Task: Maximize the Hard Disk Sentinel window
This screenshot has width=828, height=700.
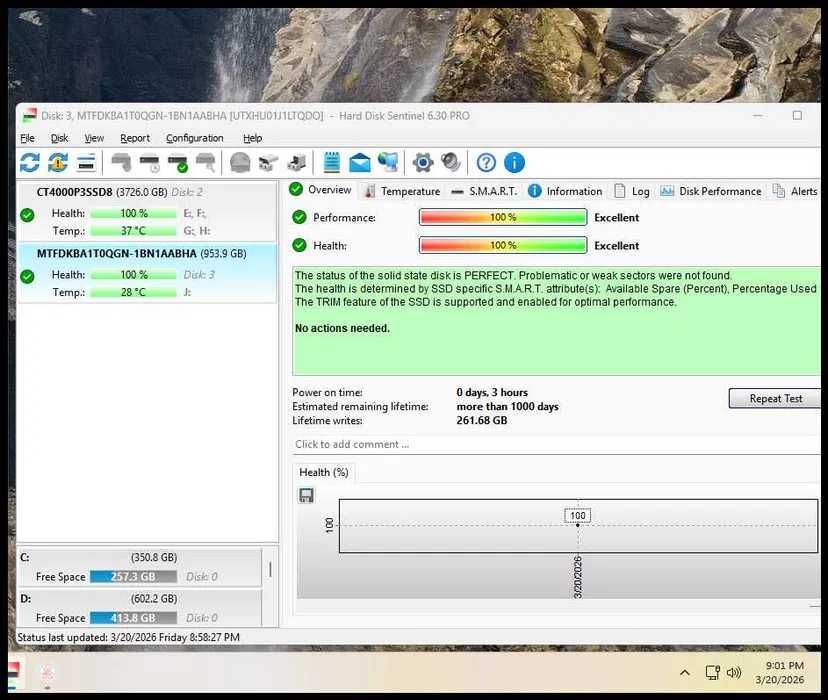Action: point(797,115)
